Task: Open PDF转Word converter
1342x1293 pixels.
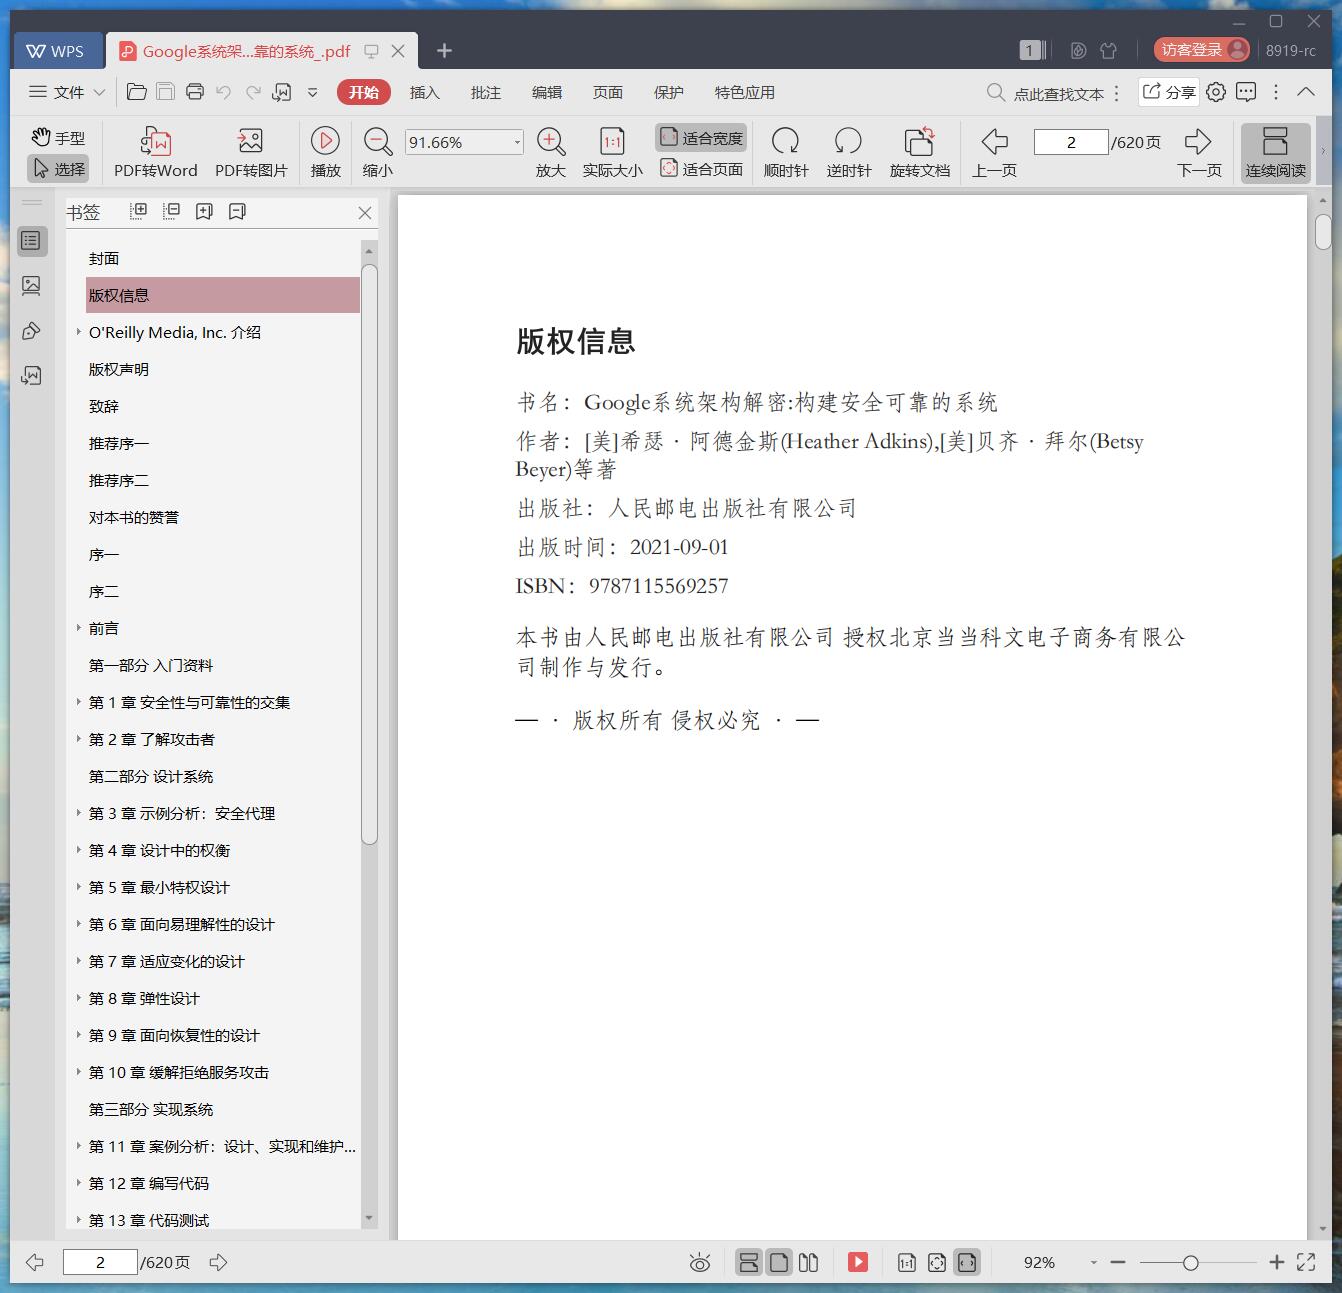Action: (x=156, y=153)
